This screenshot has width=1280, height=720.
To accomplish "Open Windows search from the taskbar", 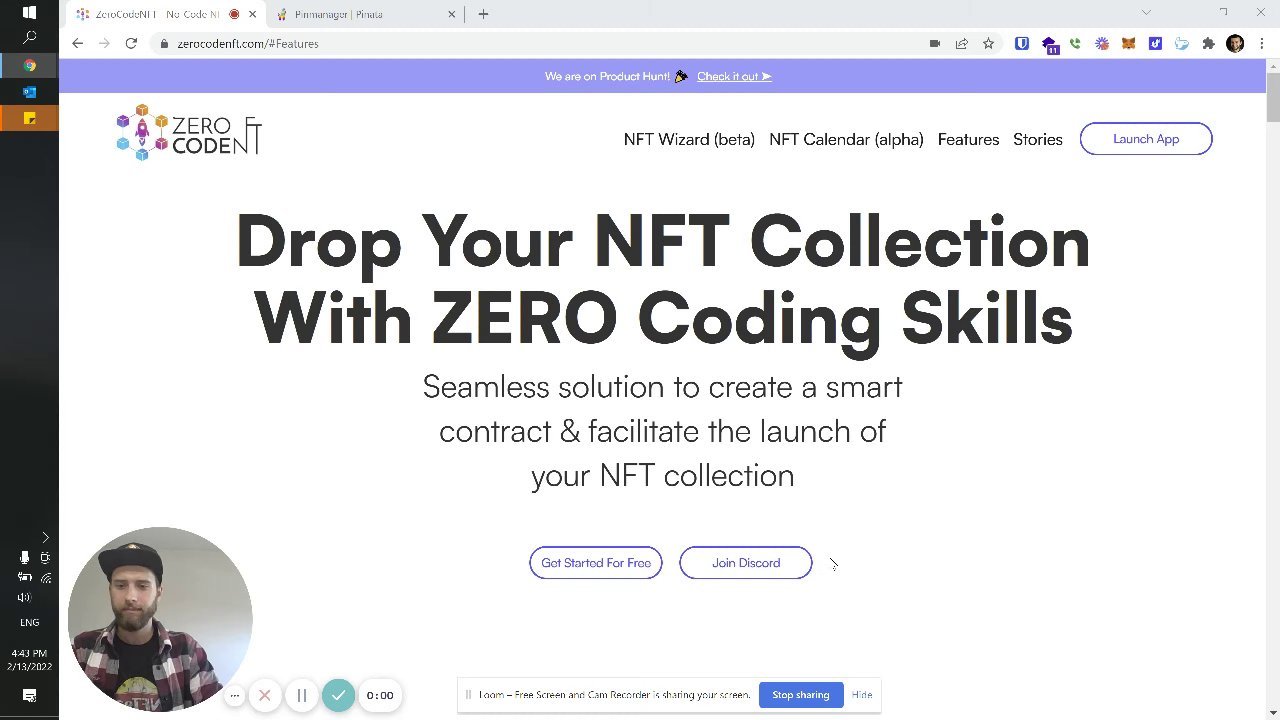I will coord(29,38).
